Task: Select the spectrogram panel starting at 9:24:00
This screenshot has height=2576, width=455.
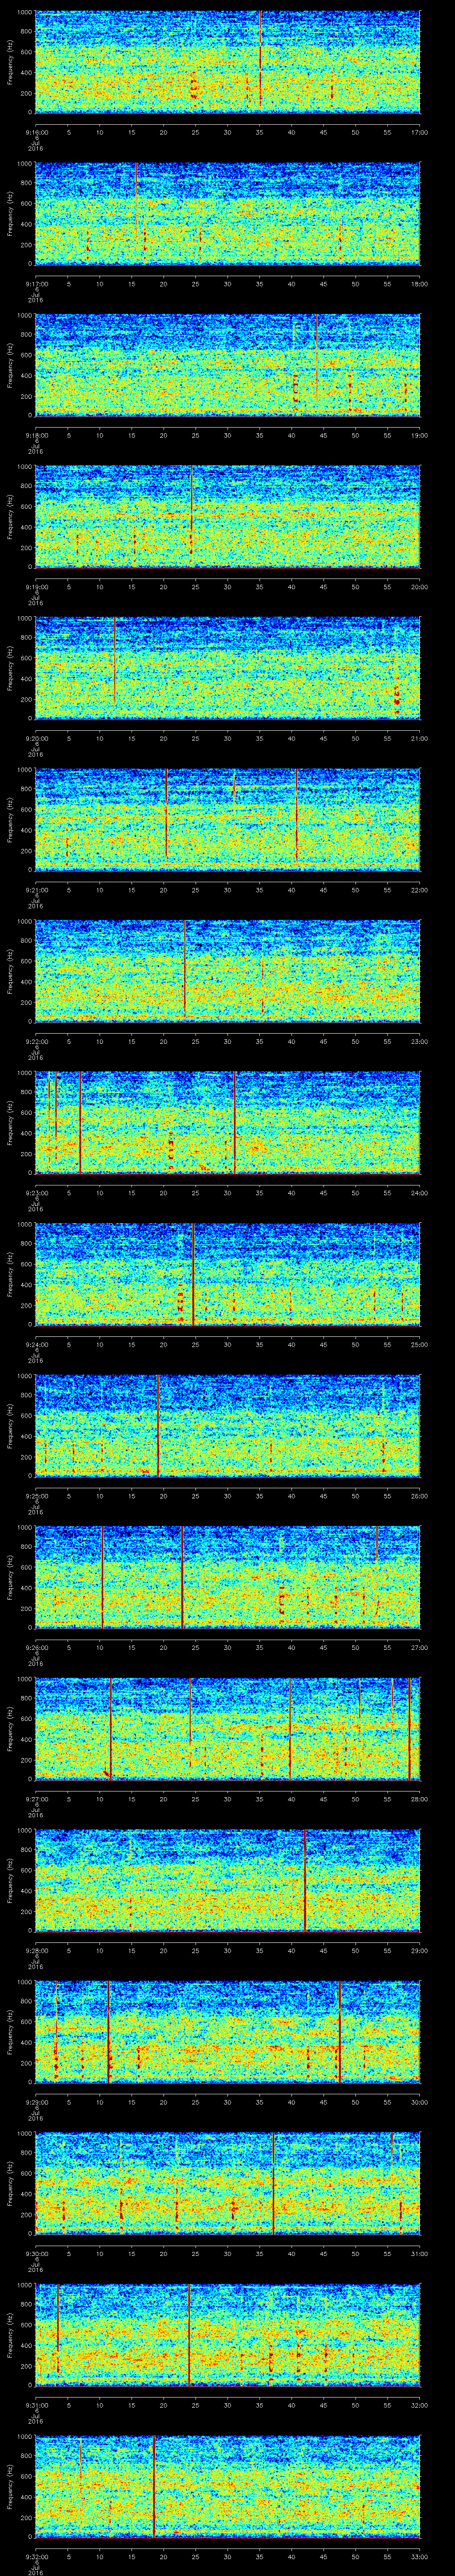Action: point(228,1274)
